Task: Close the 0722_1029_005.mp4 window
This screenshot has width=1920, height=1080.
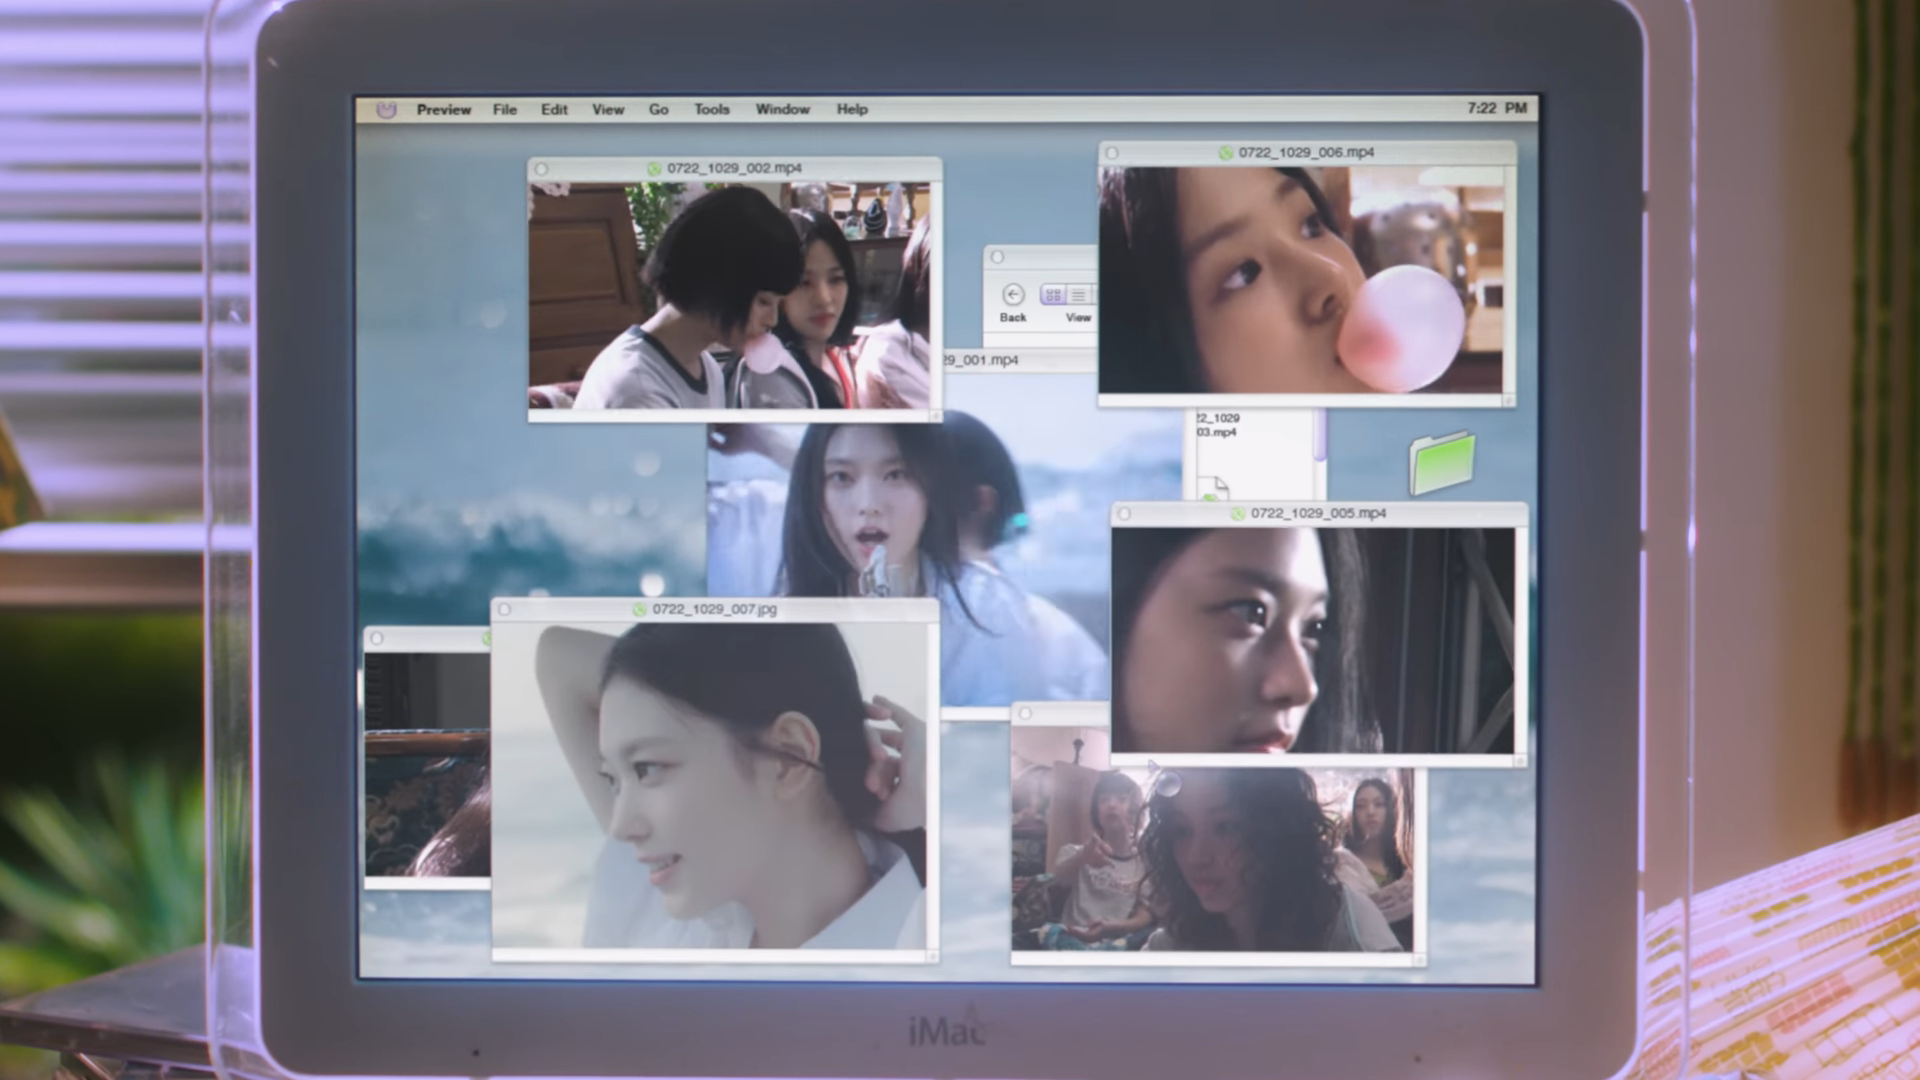Action: pyautogui.click(x=1124, y=514)
